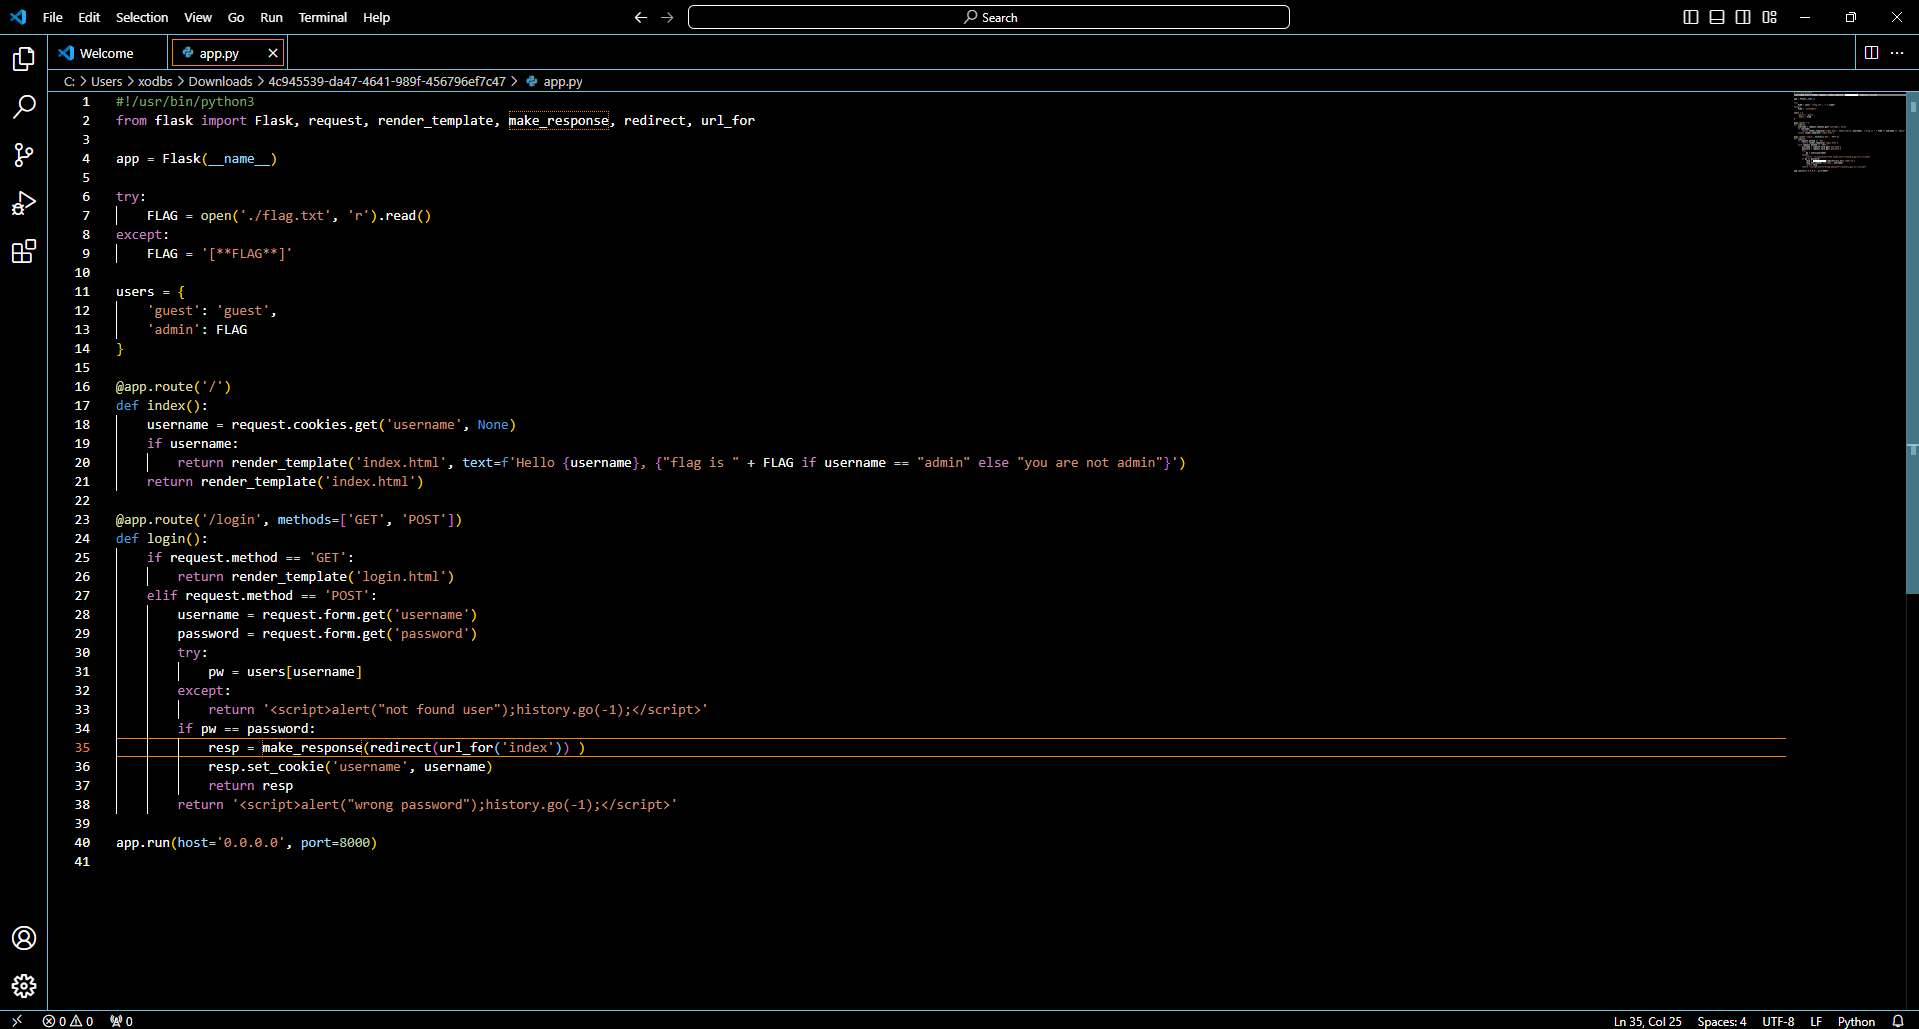Switch to the Welcome tab
1919x1029 pixels.
[107, 53]
